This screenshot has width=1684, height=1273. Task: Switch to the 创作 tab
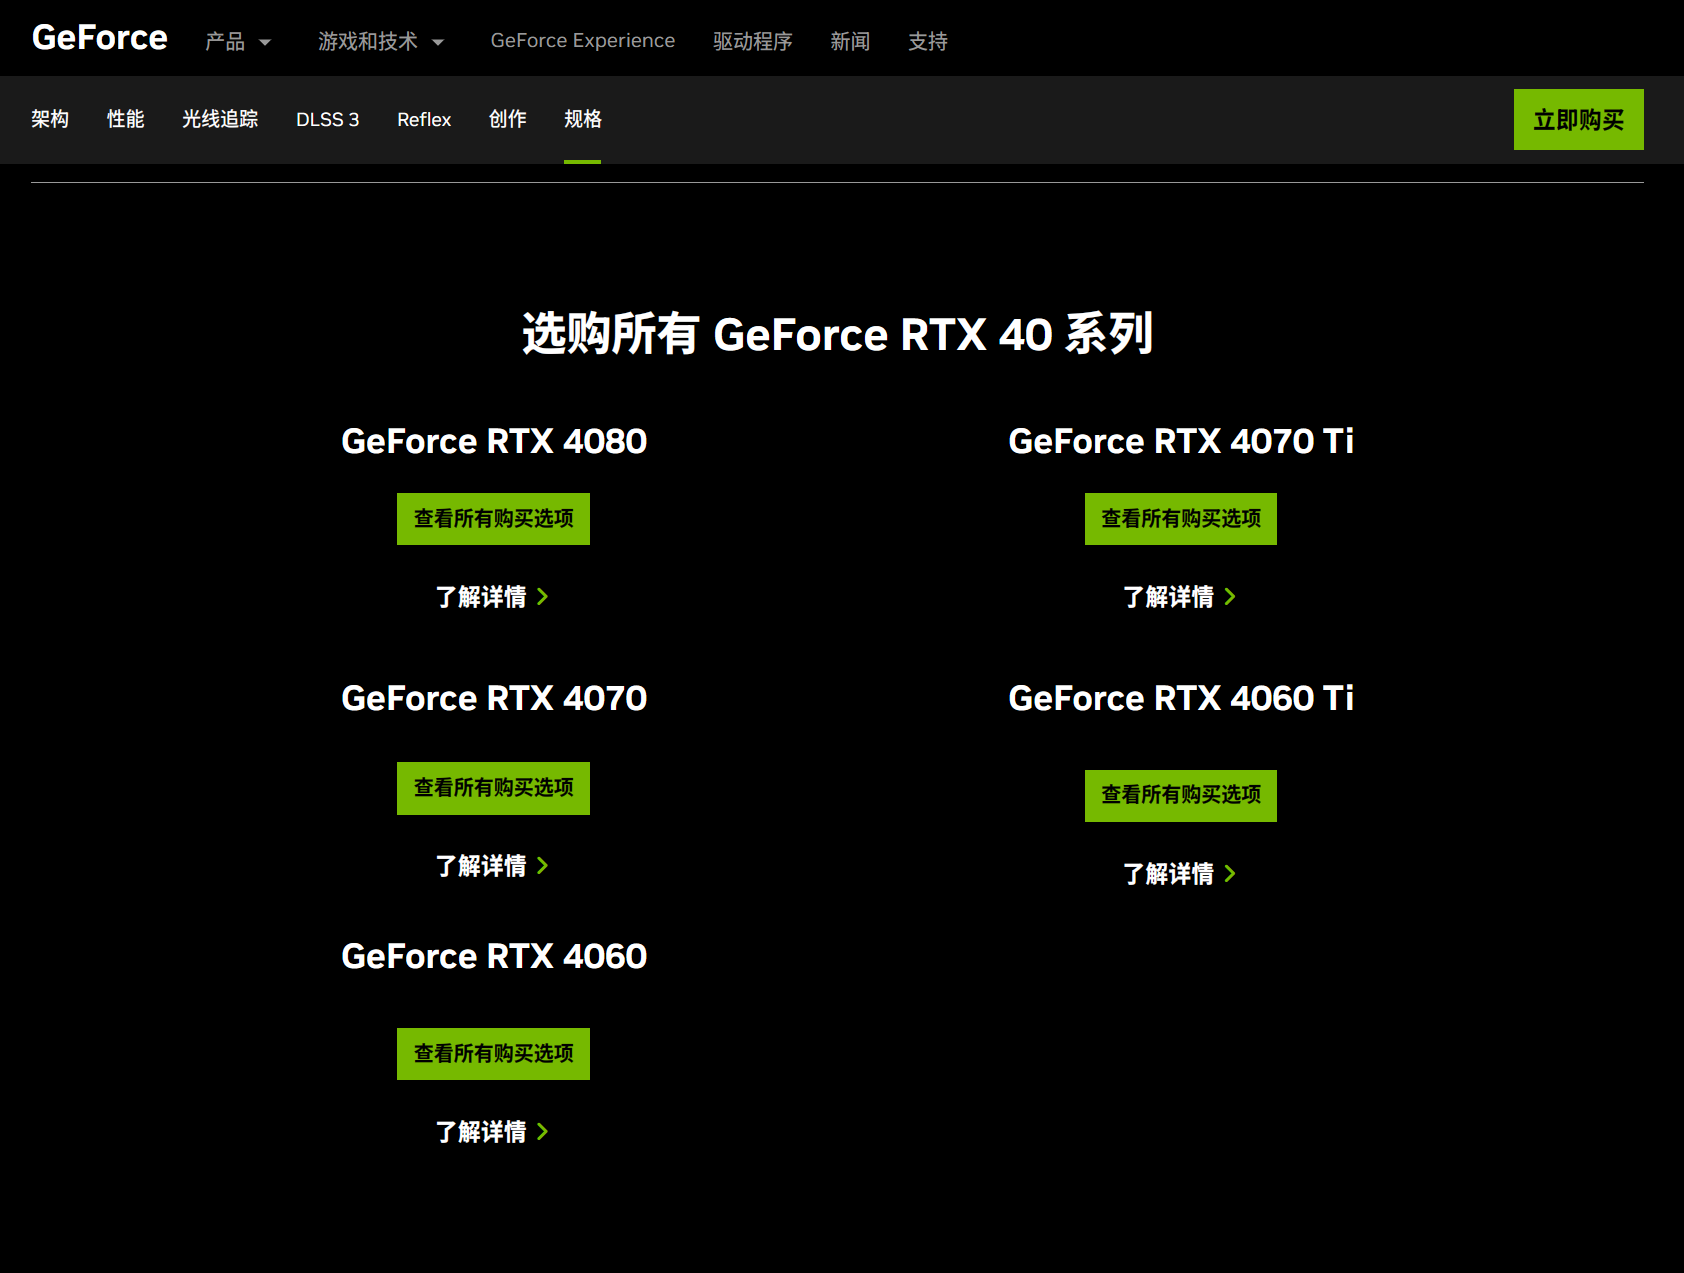(x=507, y=119)
